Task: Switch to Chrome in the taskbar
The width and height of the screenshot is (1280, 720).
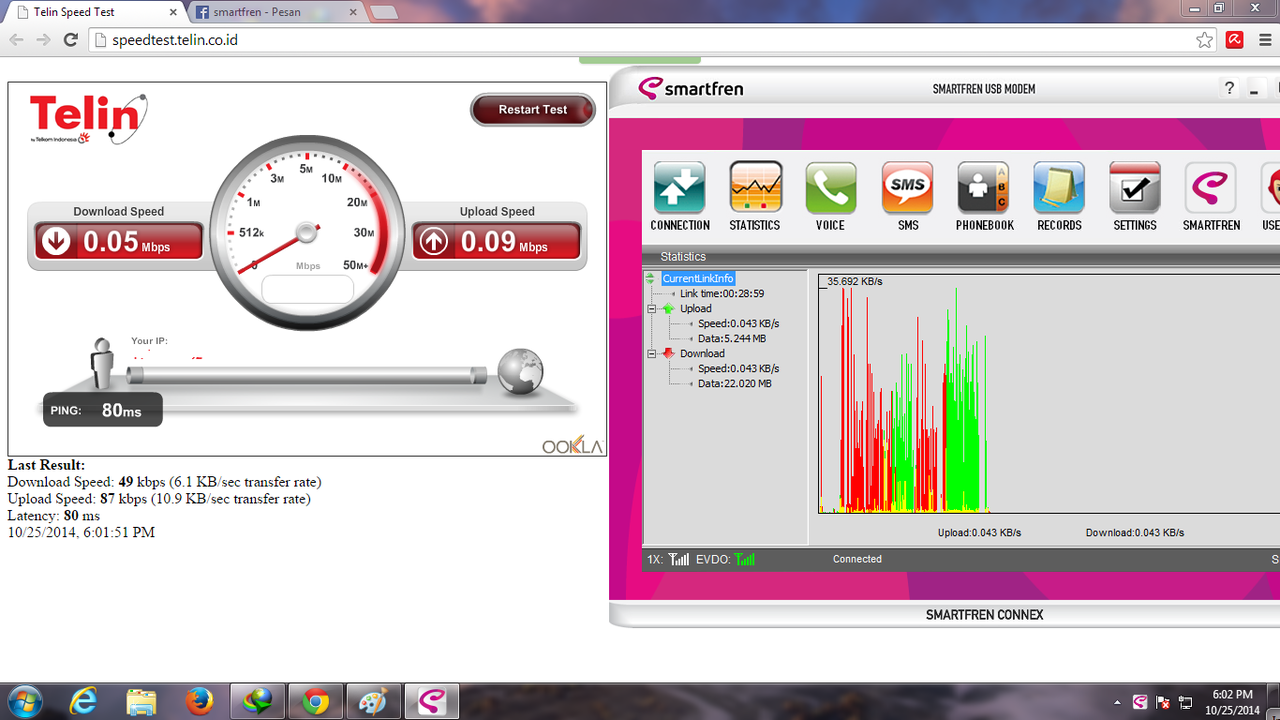Action: (x=316, y=702)
